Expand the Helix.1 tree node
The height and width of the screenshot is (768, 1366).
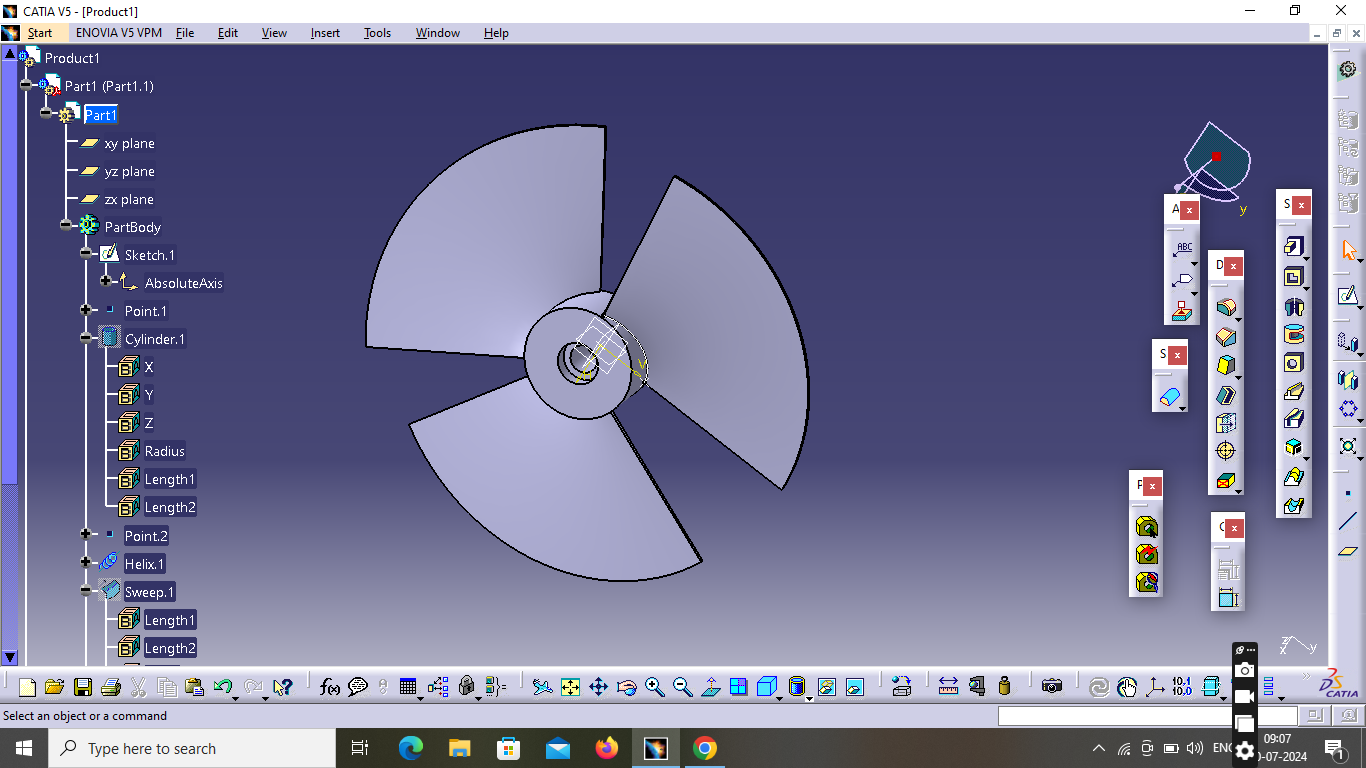pyautogui.click(x=86, y=563)
